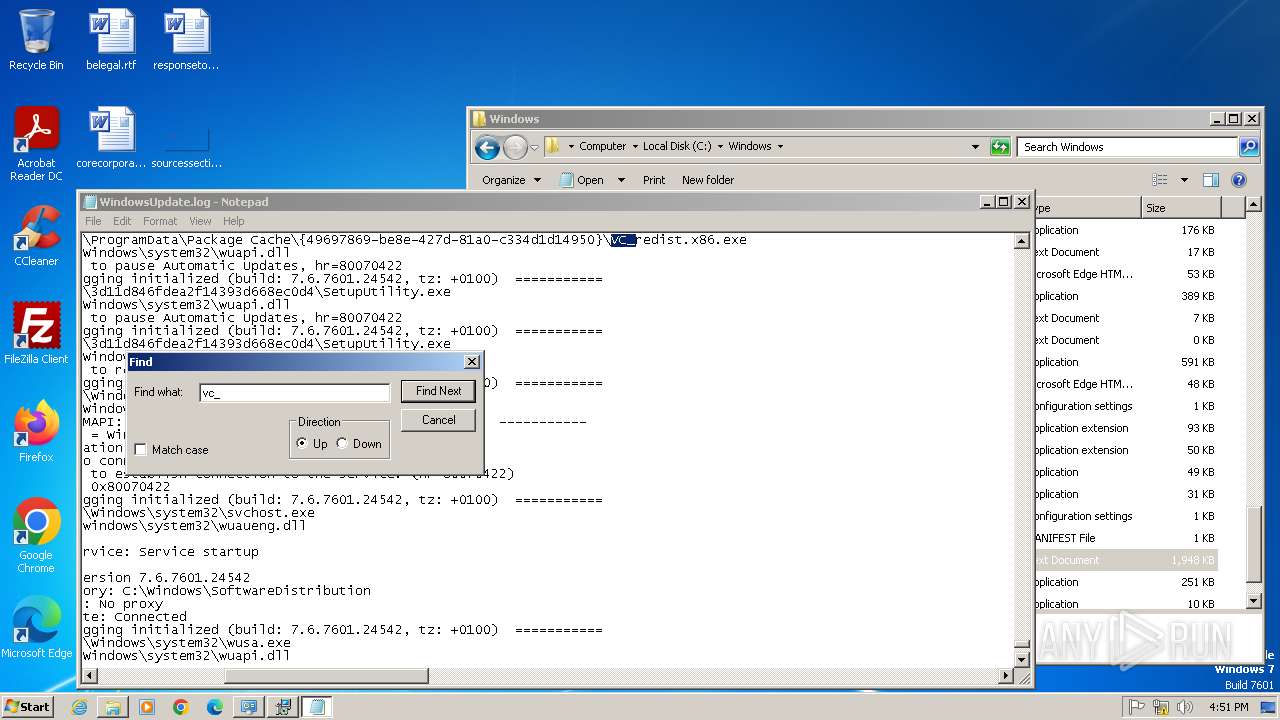1280x720 pixels.
Task: Open Google Chrome desktop shortcut
Action: (x=36, y=535)
